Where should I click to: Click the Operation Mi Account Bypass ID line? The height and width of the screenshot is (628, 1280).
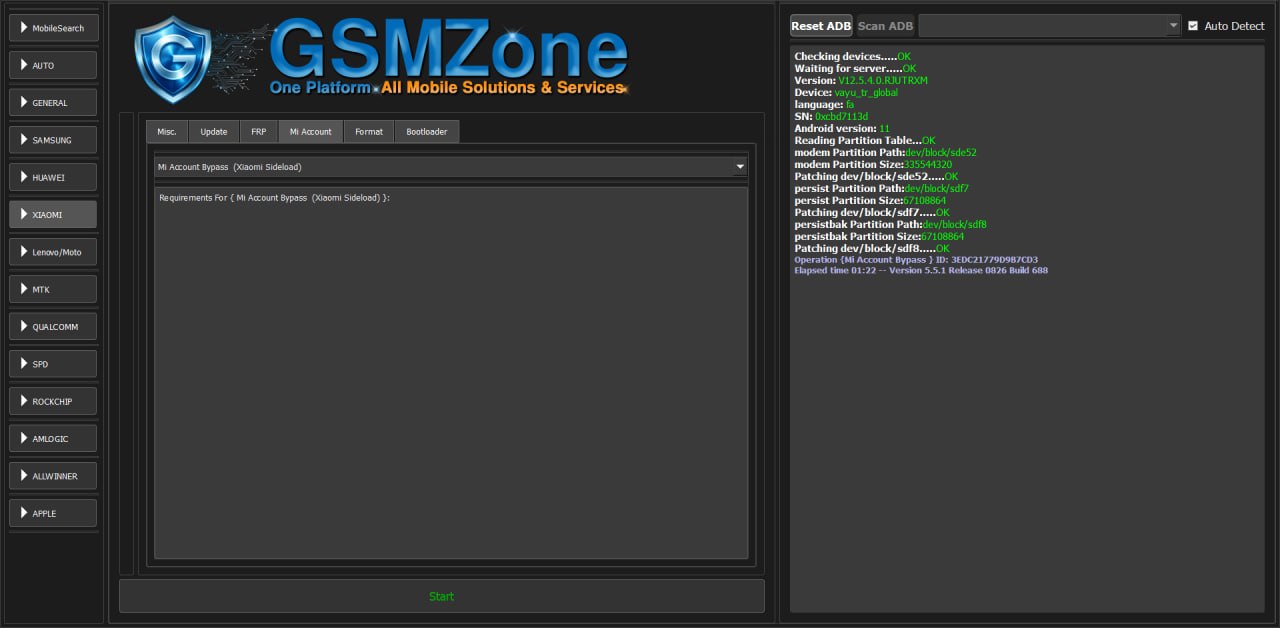click(x=916, y=260)
